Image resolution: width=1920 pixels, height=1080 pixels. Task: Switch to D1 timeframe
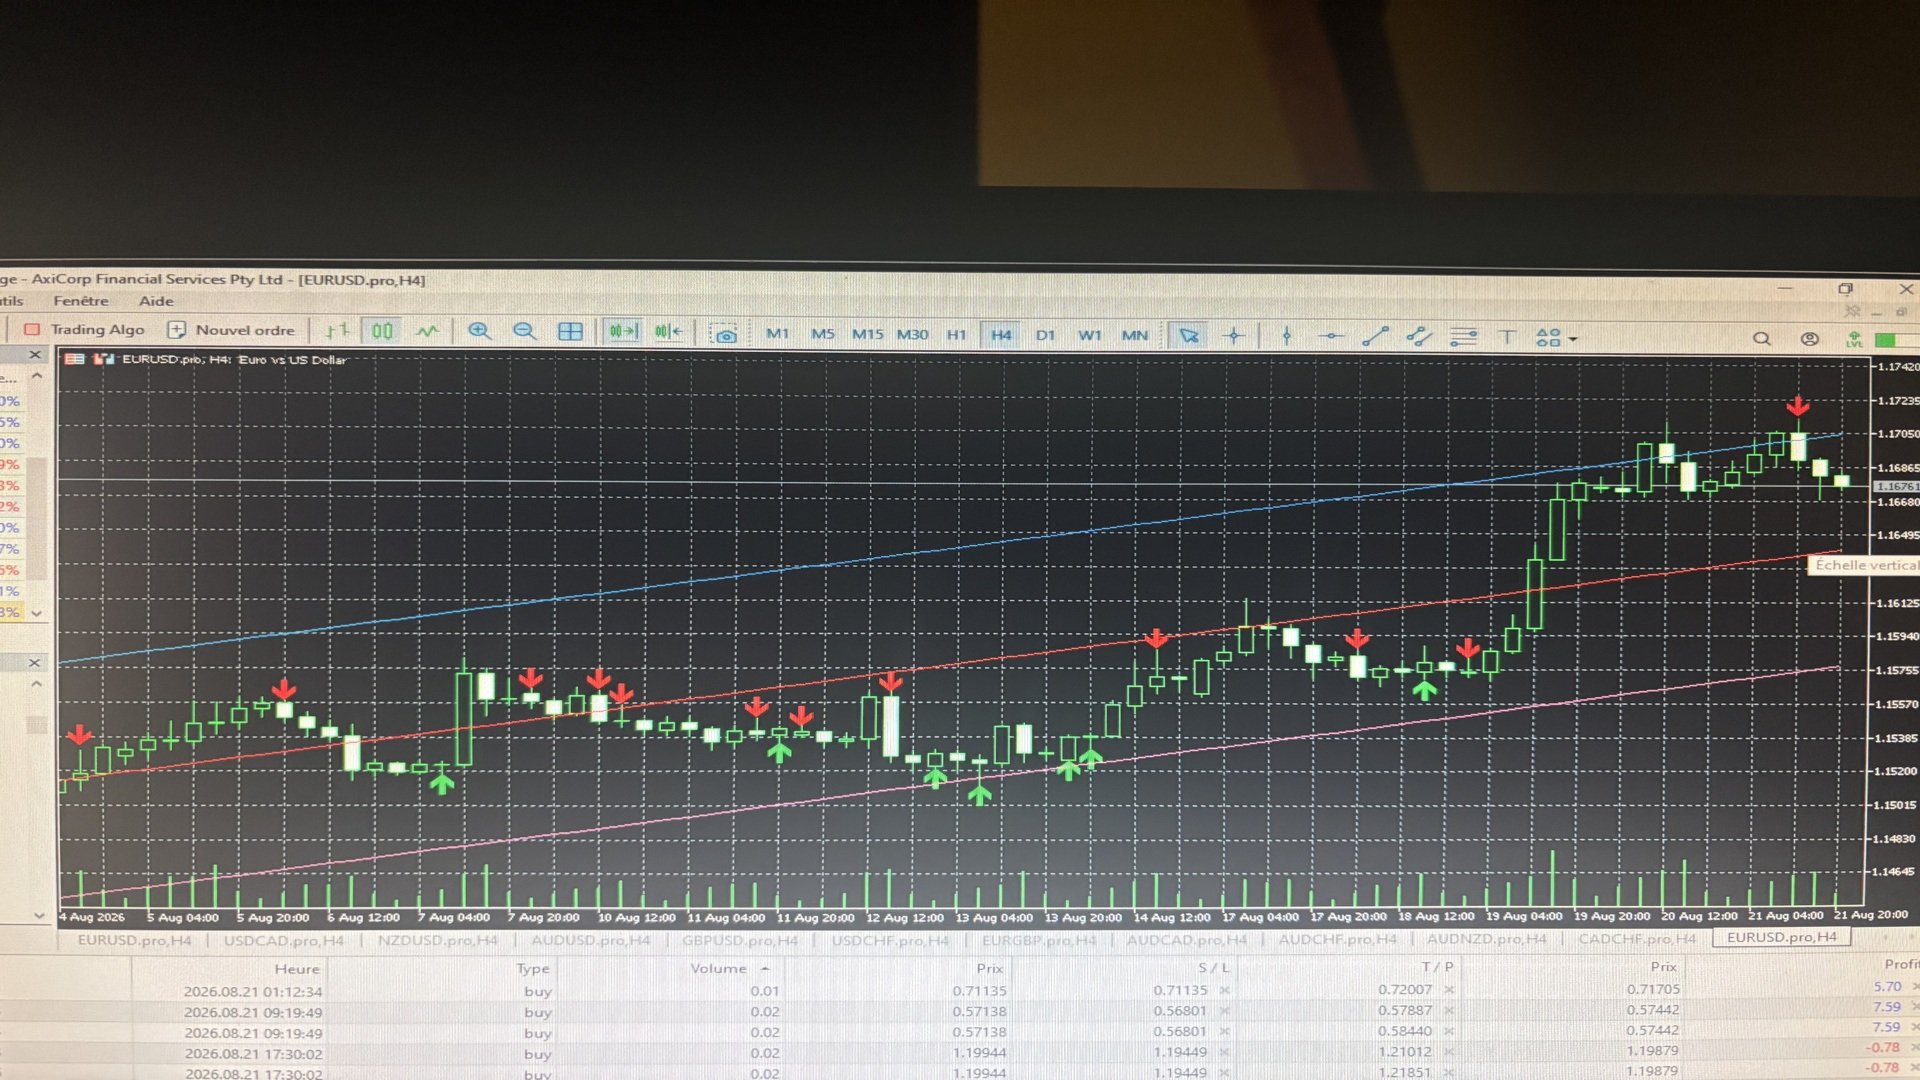[x=1045, y=335]
